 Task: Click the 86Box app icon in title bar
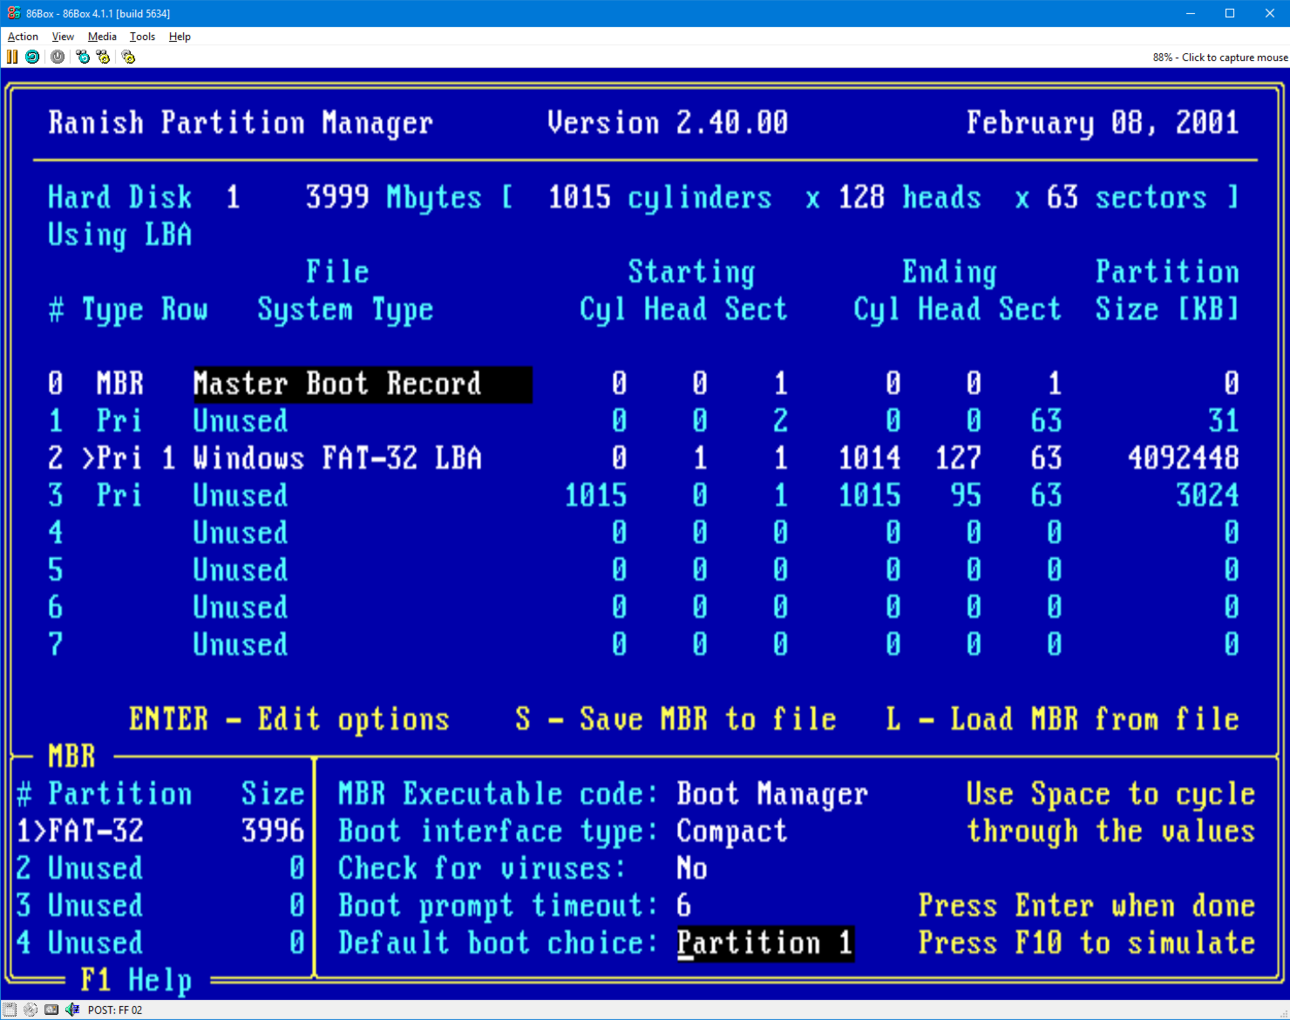click(13, 13)
